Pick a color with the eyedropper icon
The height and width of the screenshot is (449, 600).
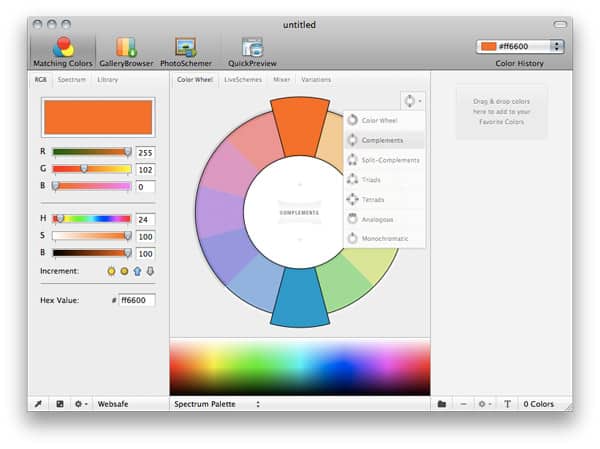[x=39, y=404]
